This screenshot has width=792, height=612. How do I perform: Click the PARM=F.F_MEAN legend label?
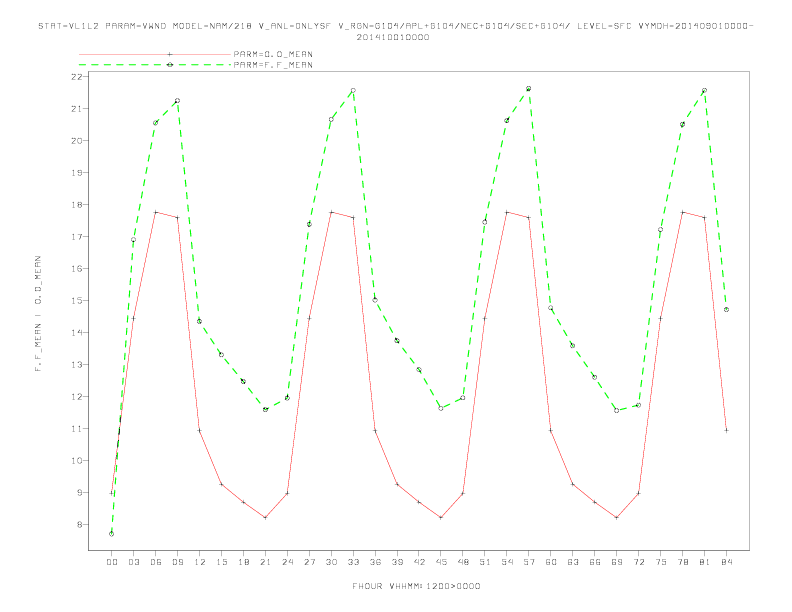(x=273, y=65)
